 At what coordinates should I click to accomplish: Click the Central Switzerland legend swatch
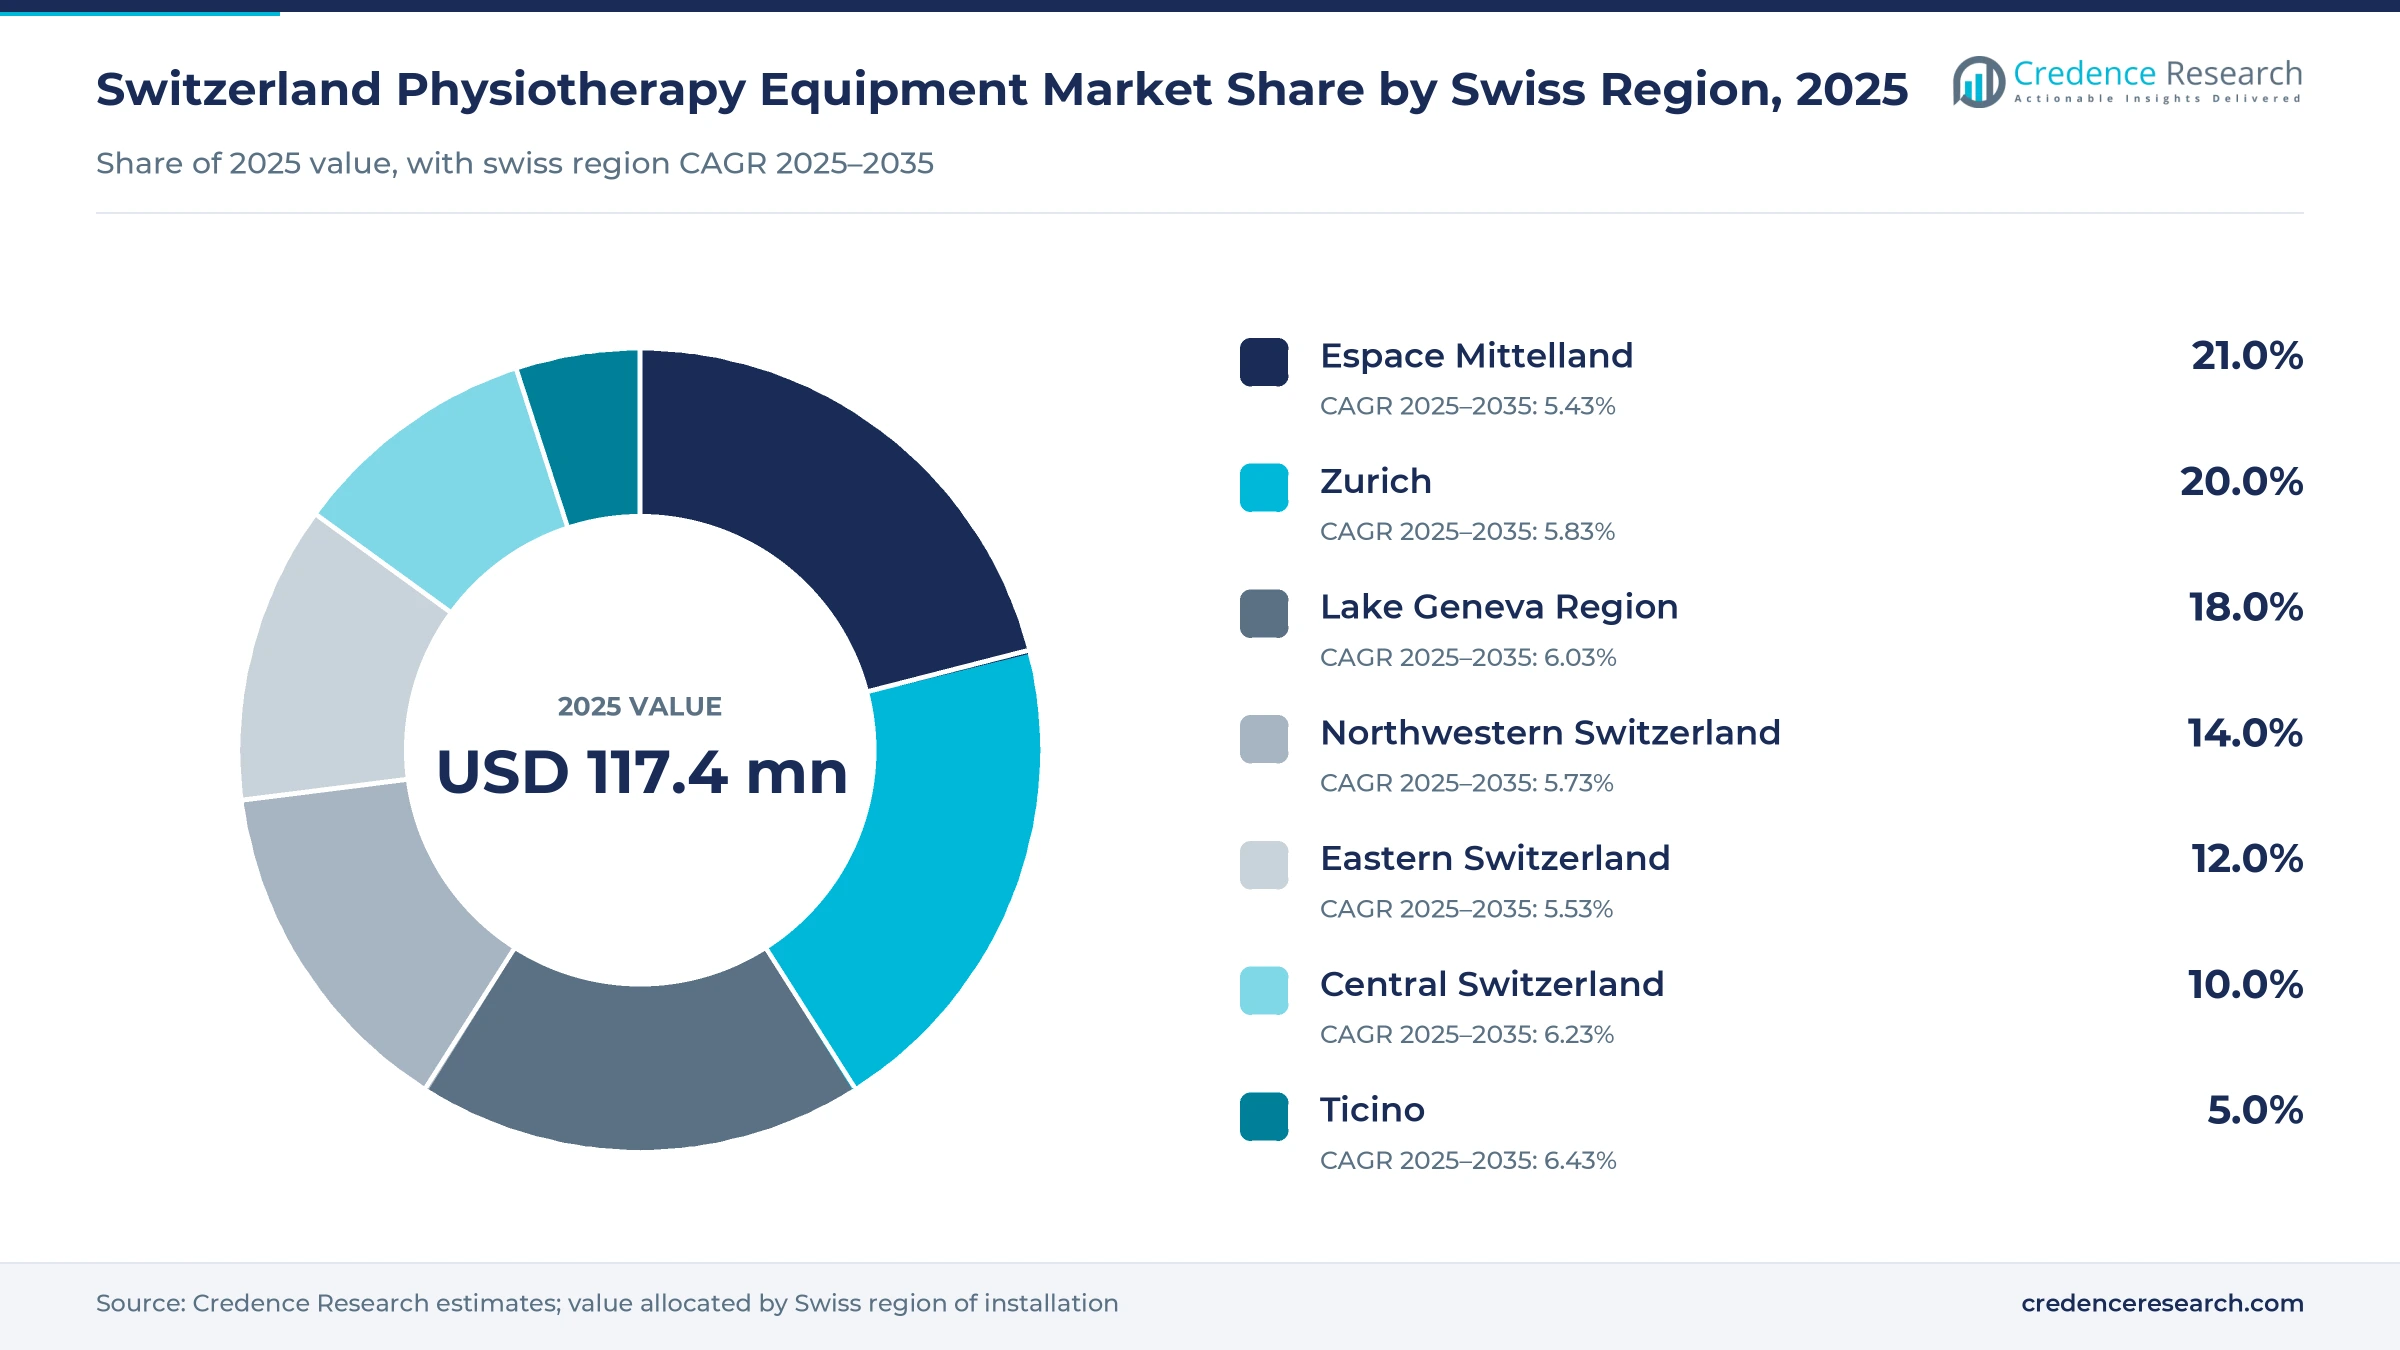pos(1264,990)
